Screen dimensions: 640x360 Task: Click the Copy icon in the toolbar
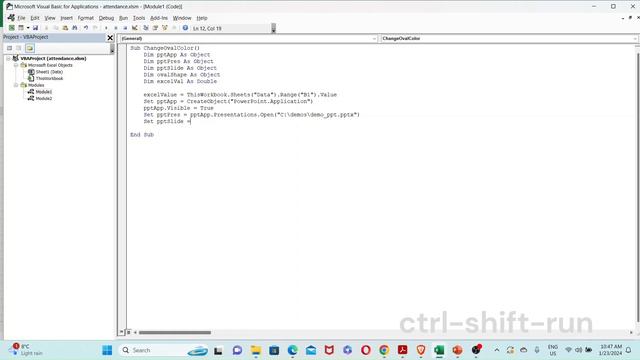[x=56, y=28]
